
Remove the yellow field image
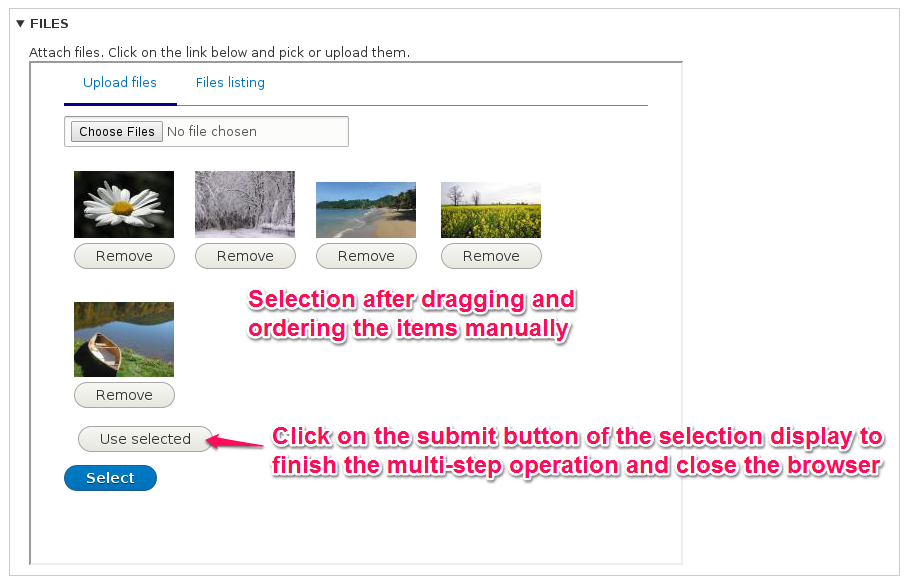pyautogui.click(x=491, y=256)
